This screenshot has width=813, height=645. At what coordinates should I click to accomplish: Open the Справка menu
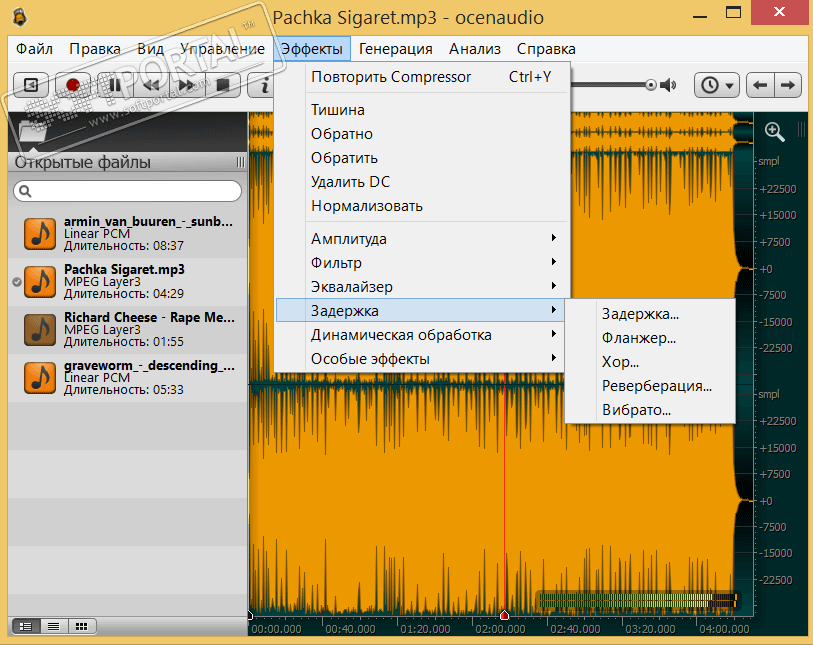(x=546, y=49)
